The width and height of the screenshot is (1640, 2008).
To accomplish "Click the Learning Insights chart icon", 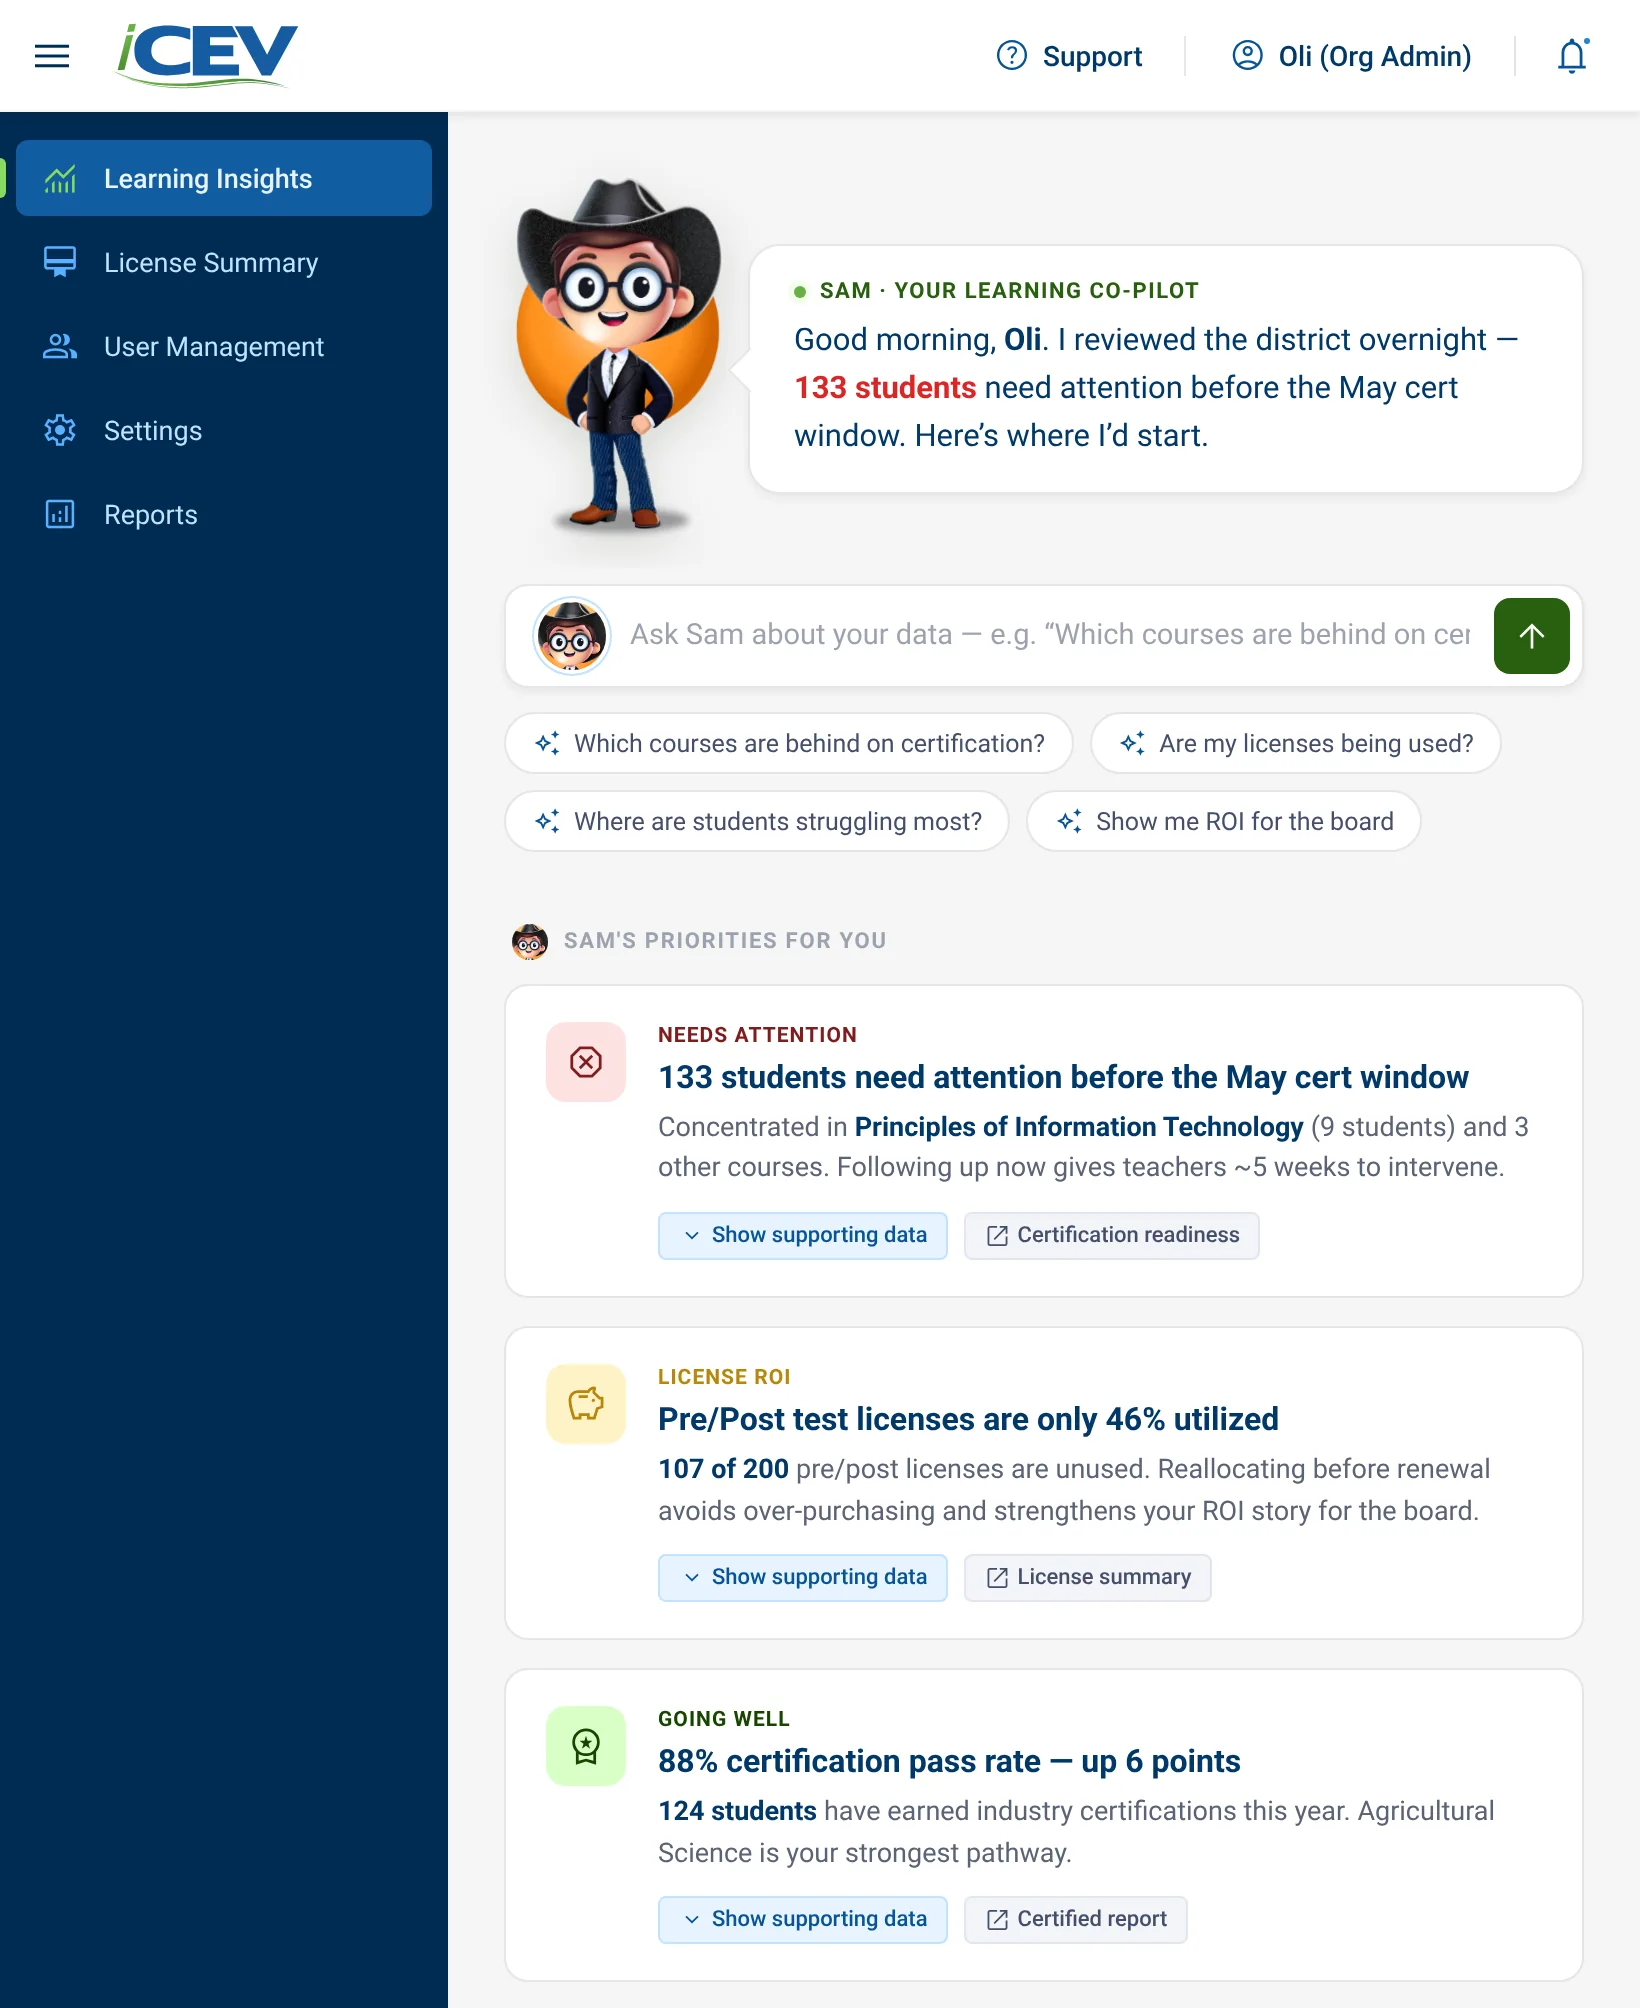I will pos(60,179).
